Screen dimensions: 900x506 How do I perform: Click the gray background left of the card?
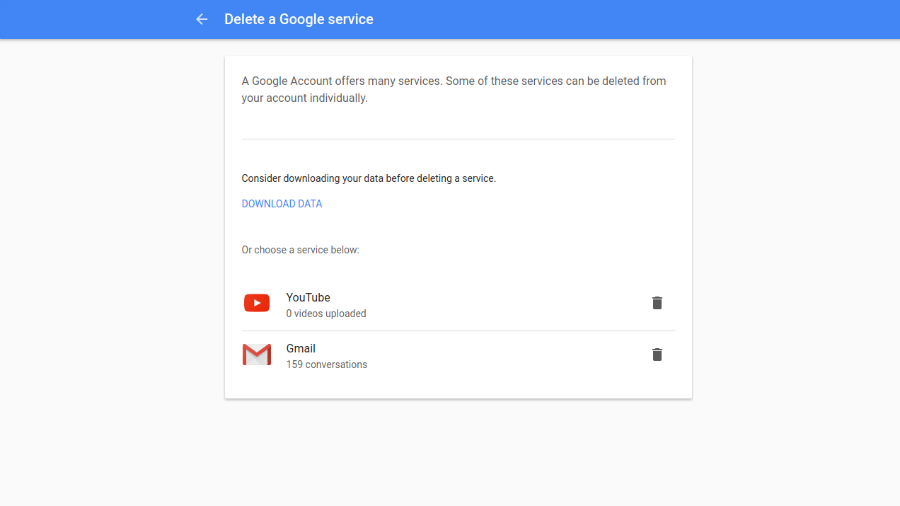coord(110,250)
